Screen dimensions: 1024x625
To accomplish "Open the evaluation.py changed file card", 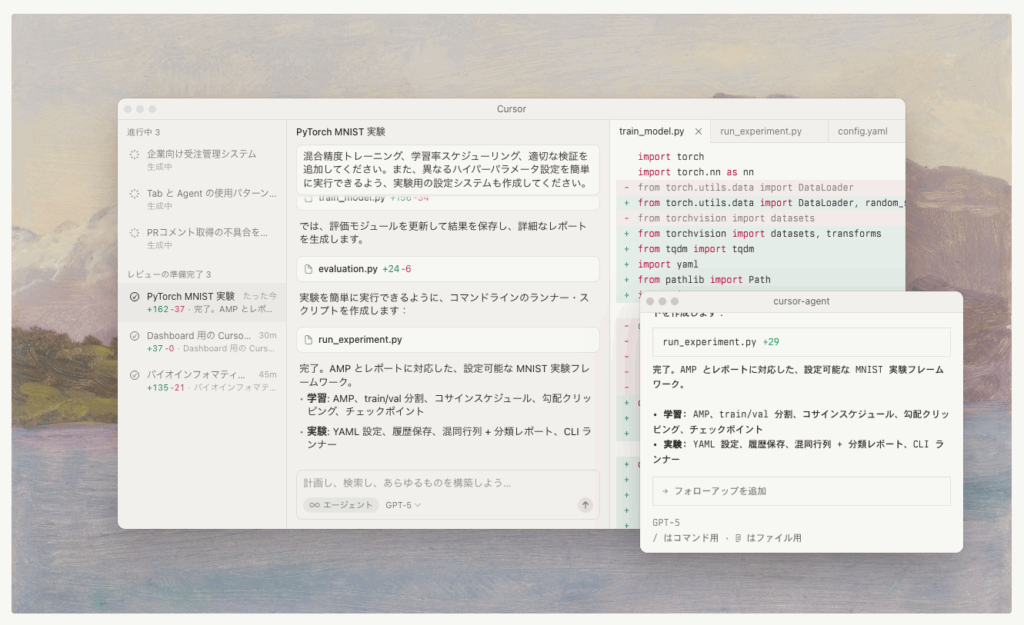I will point(447,269).
